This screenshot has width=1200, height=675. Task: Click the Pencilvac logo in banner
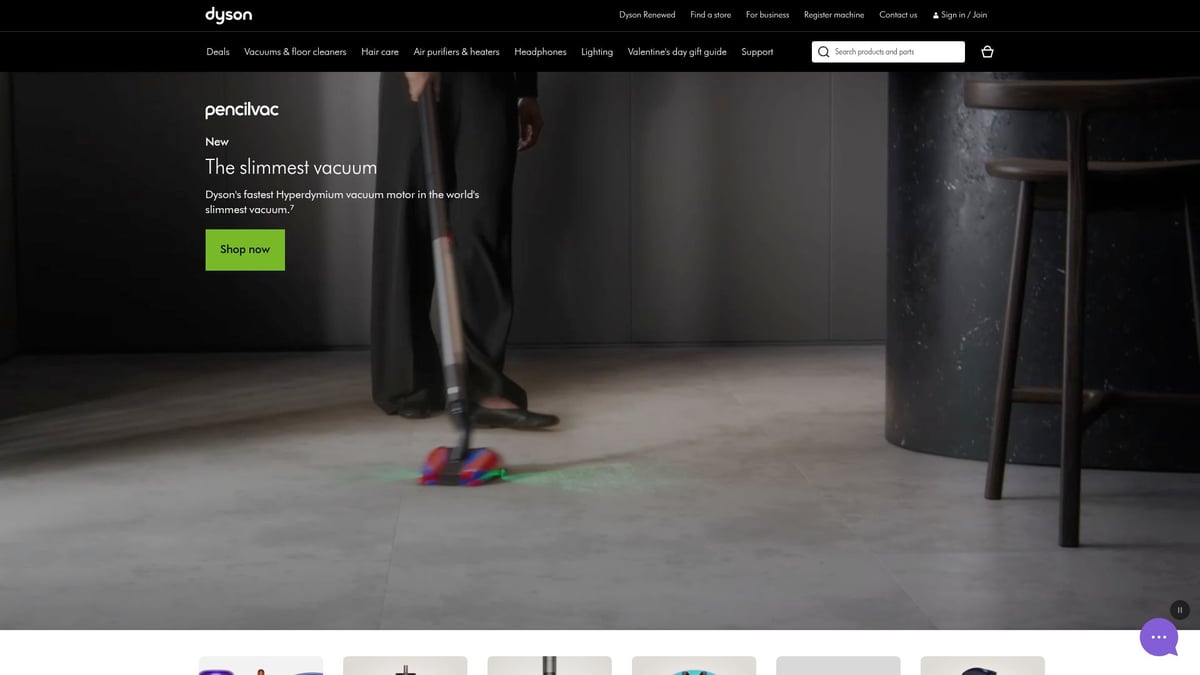[242, 110]
